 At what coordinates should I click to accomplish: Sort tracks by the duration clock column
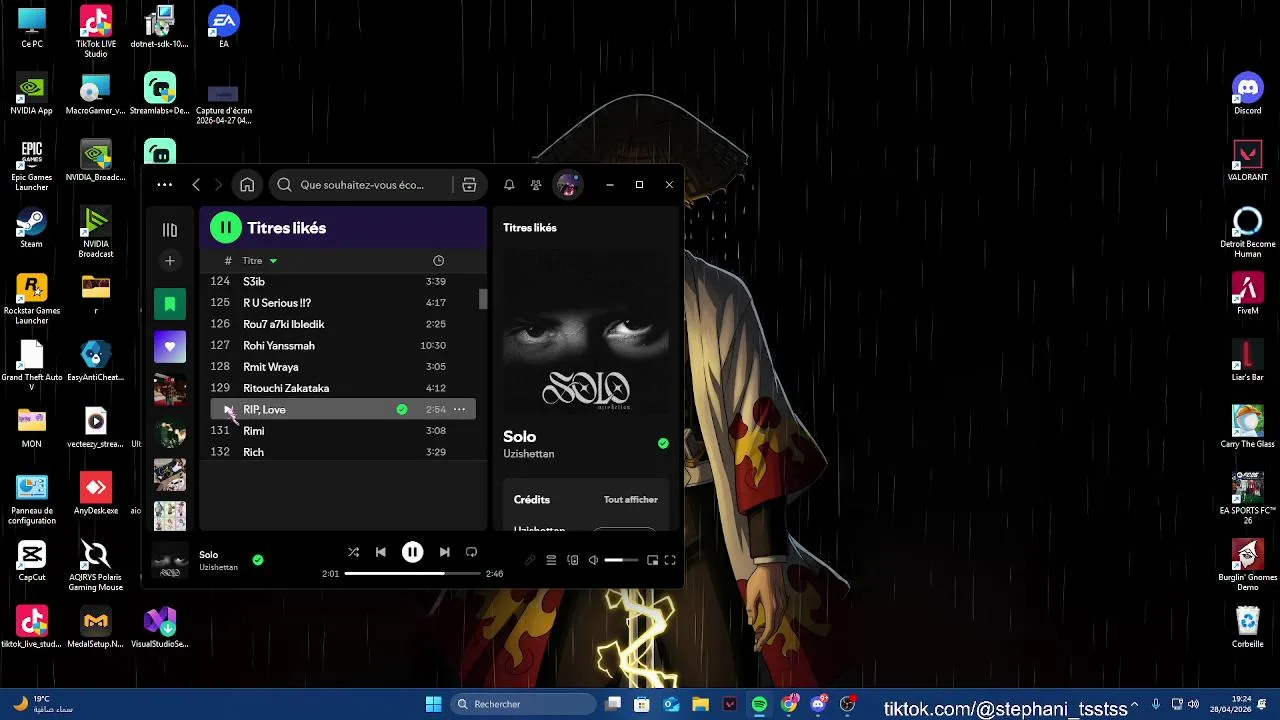(438, 261)
